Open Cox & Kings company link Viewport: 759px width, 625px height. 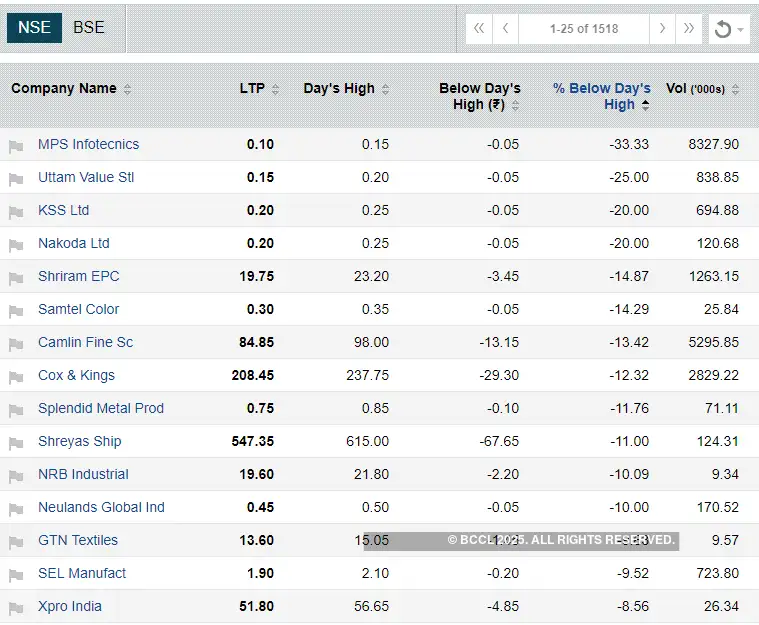76,375
